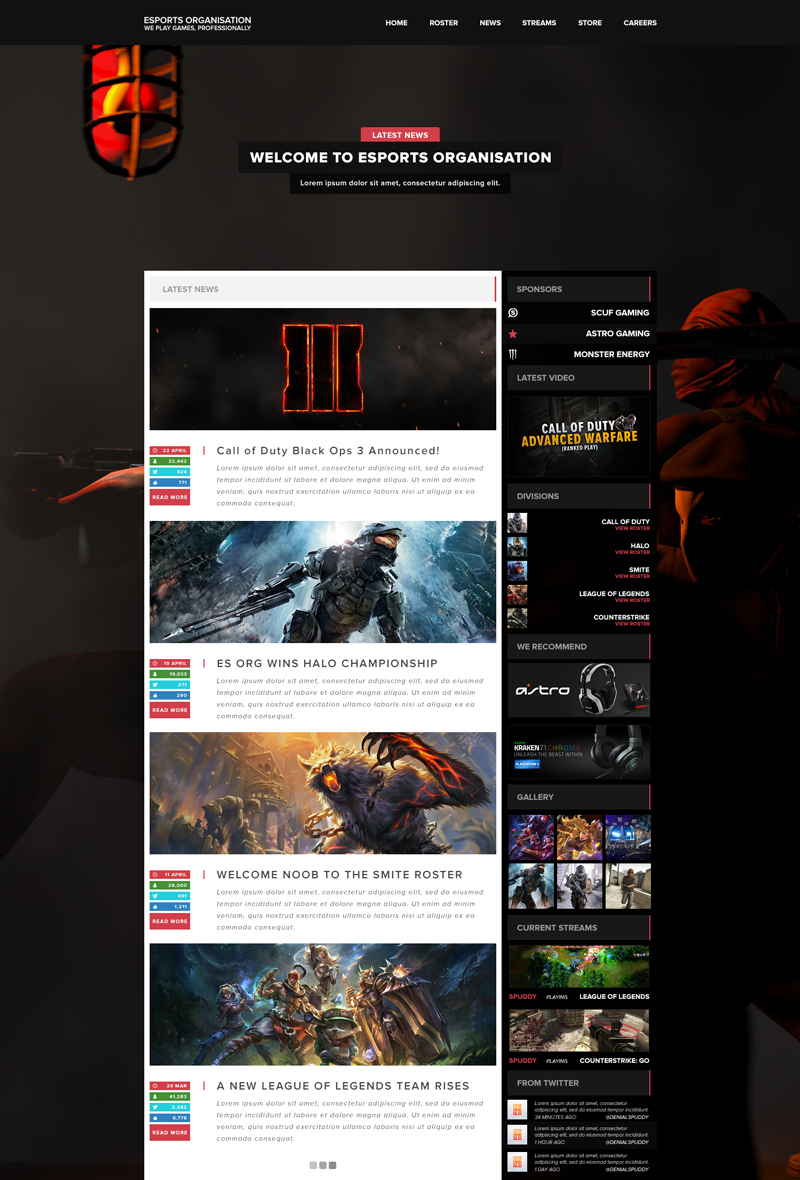Screen dimensions: 800x1180
Task: Click View Roster under Counterstrike
Action: tap(632, 624)
